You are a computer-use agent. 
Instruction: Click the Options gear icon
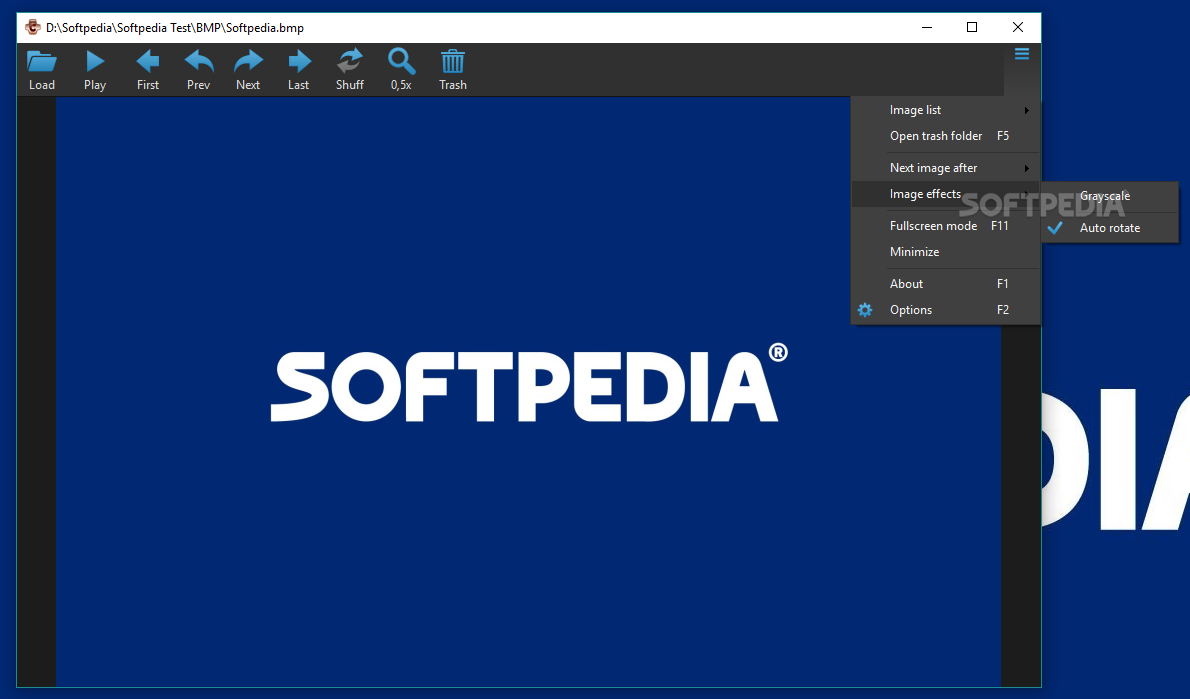(865, 310)
